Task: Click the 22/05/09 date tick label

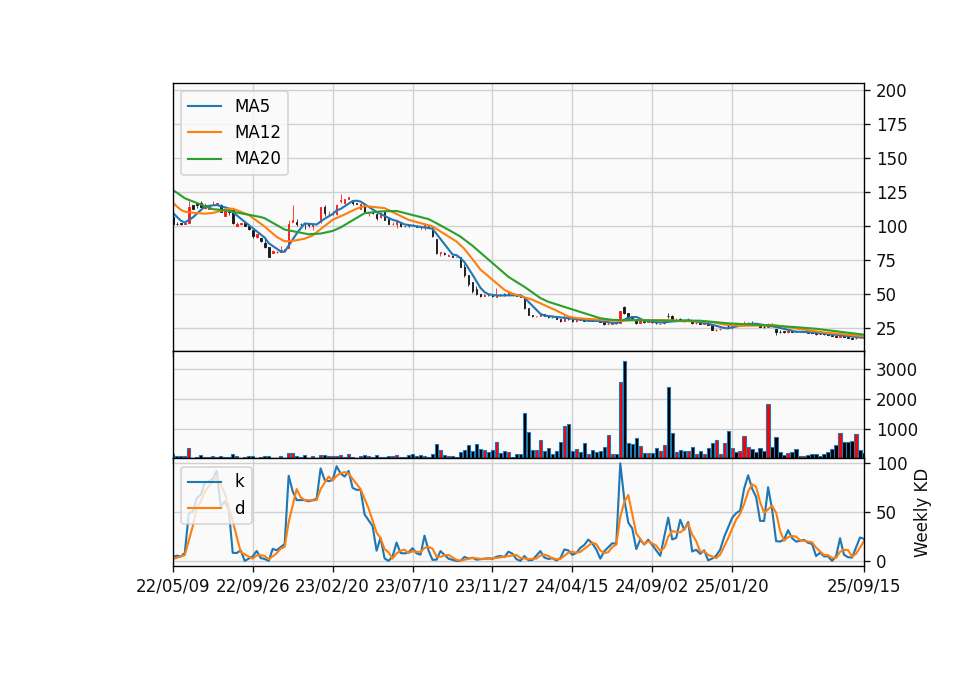Action: click(173, 586)
